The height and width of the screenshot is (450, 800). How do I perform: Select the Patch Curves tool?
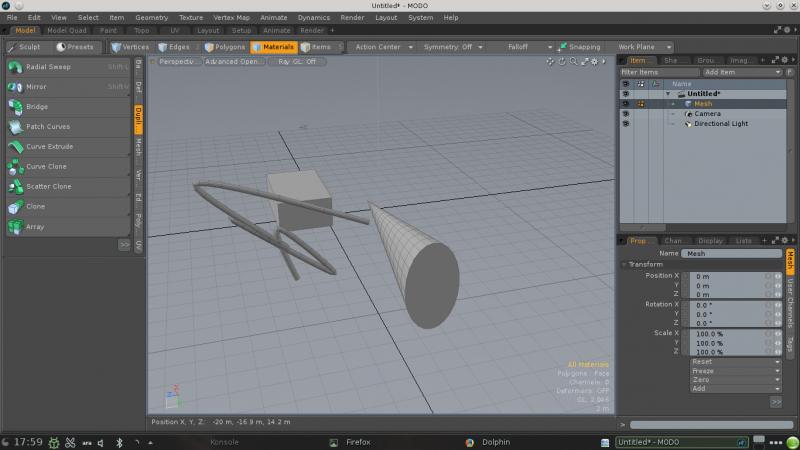(x=68, y=127)
